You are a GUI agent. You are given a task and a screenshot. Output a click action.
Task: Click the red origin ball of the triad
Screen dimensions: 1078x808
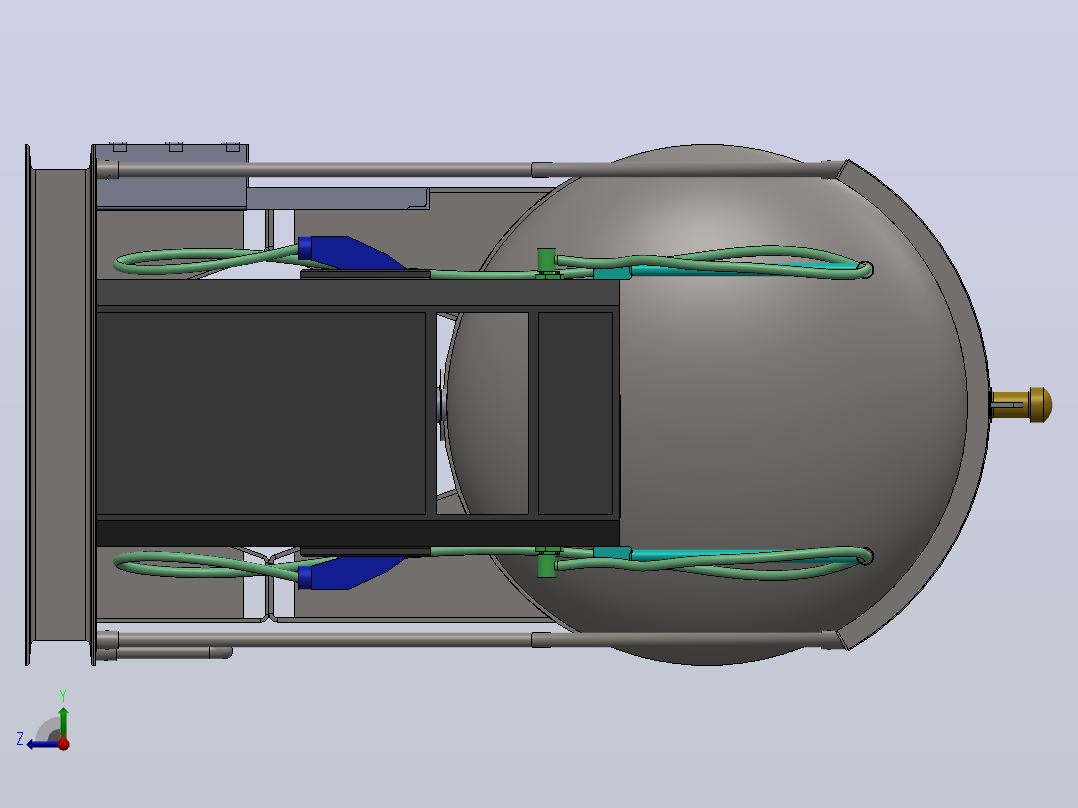coord(63,743)
